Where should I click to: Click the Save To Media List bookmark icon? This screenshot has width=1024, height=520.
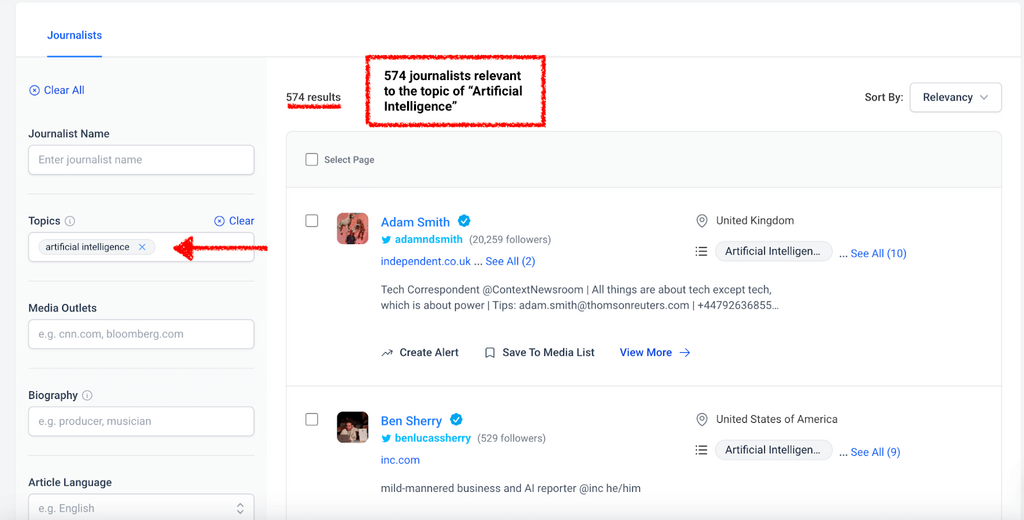click(490, 353)
